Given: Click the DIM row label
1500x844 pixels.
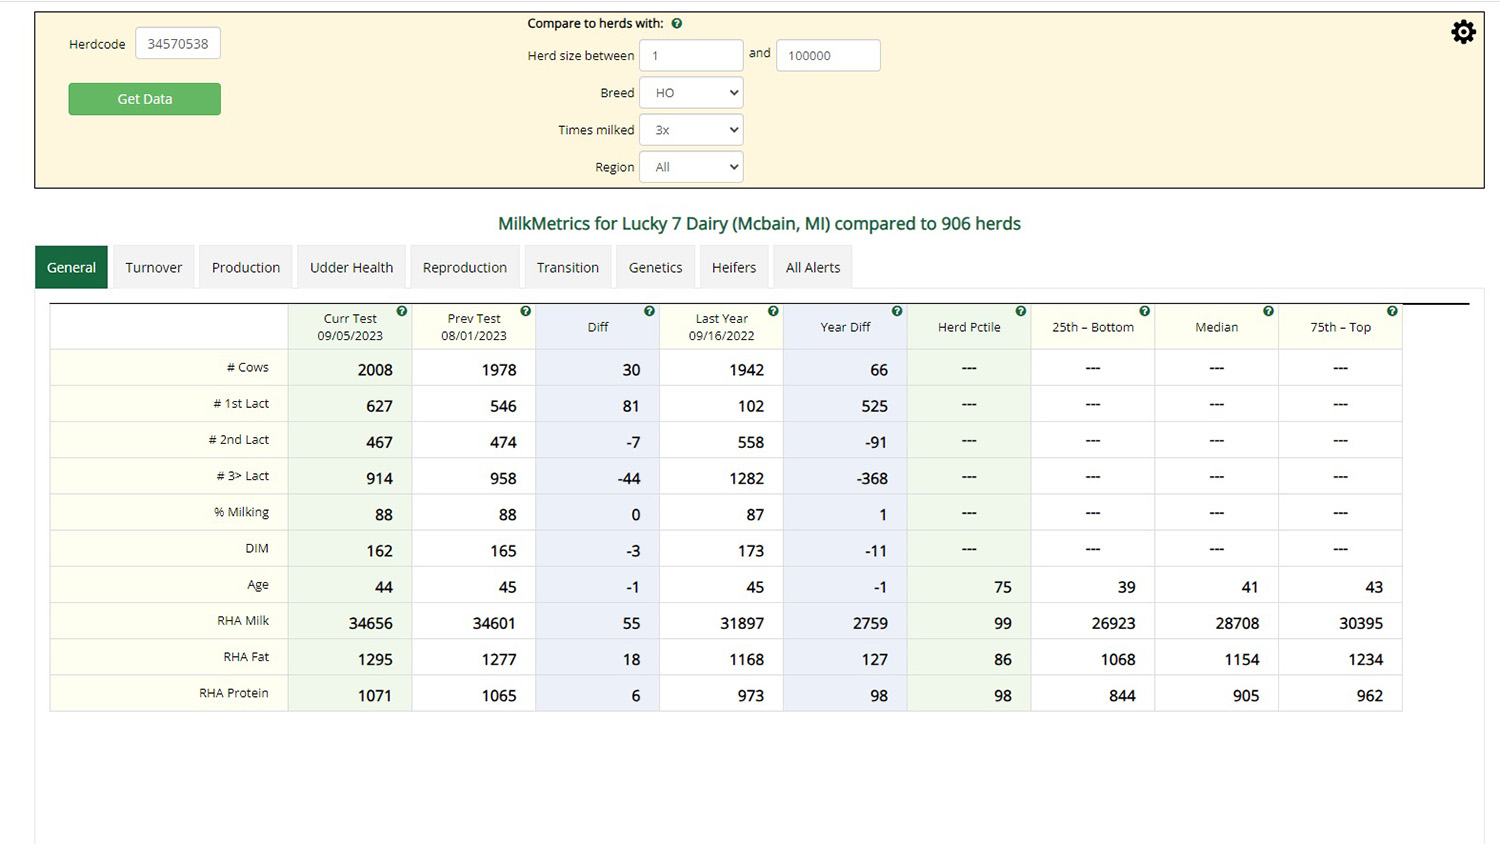Looking at the screenshot, I should (x=257, y=548).
